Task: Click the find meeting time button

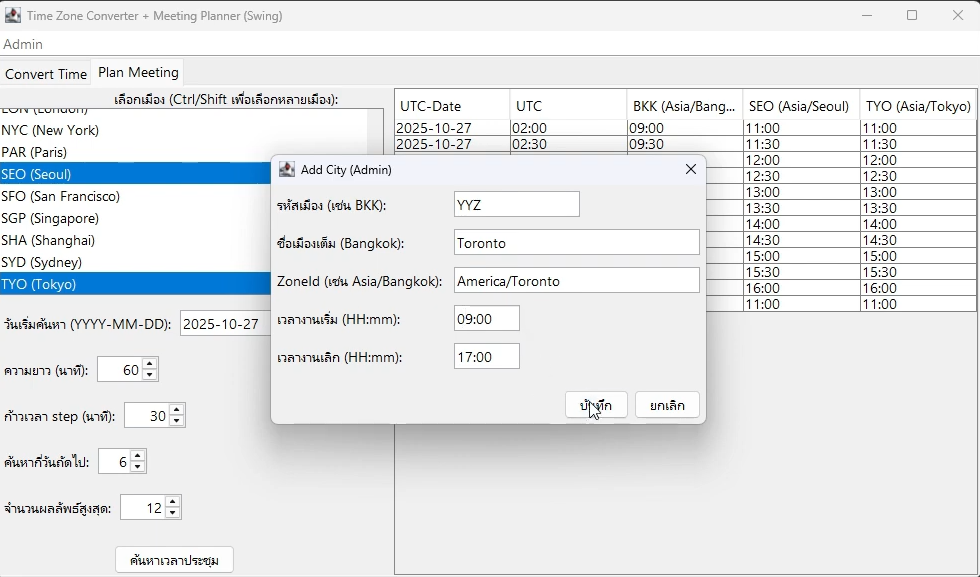Action: [175, 560]
